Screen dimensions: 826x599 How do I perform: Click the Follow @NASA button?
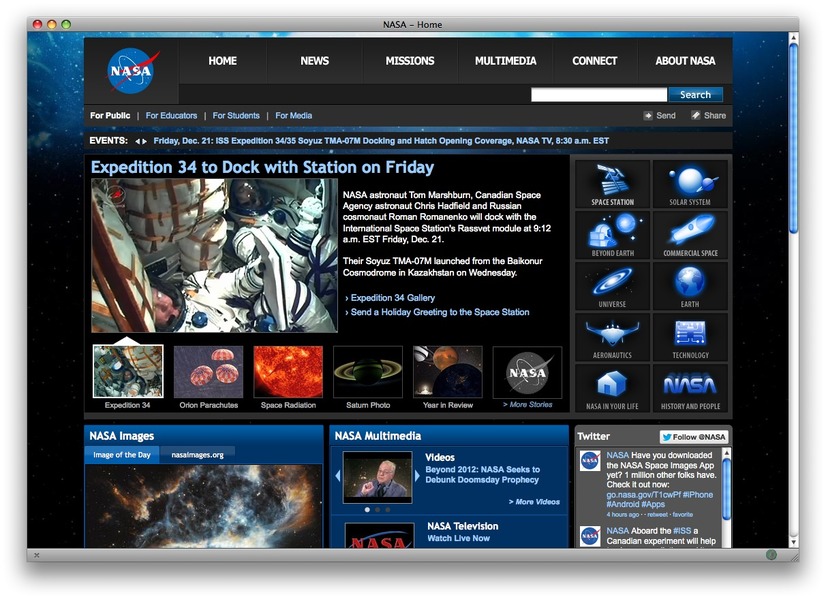[693, 437]
